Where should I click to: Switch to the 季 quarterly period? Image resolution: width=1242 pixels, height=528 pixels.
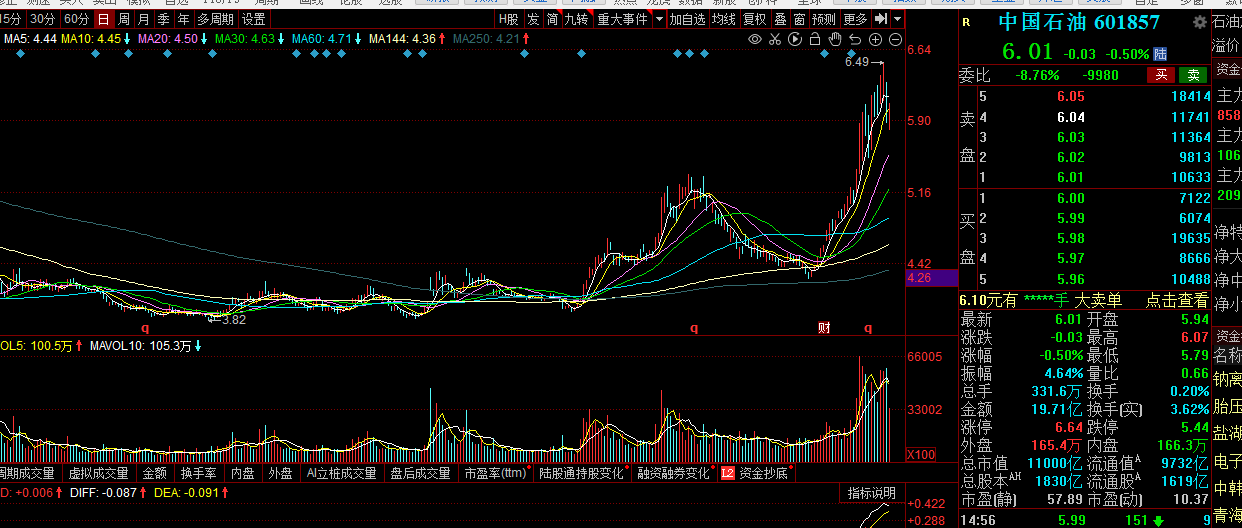click(x=163, y=19)
